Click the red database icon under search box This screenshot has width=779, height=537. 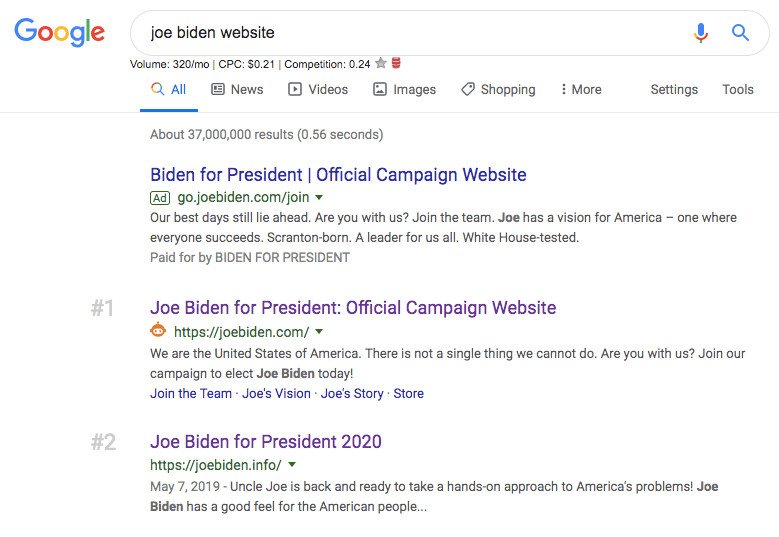pyautogui.click(x=396, y=64)
